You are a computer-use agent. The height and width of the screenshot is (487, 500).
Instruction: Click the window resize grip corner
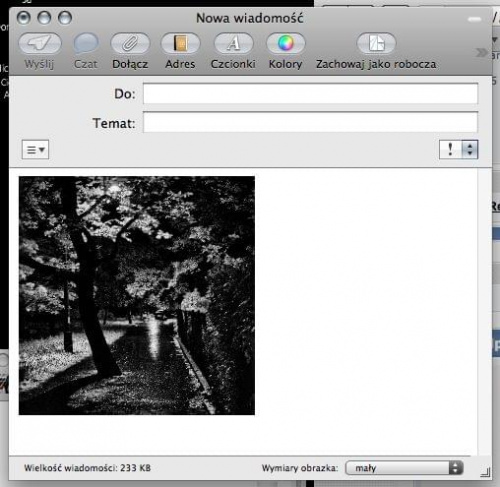click(485, 472)
